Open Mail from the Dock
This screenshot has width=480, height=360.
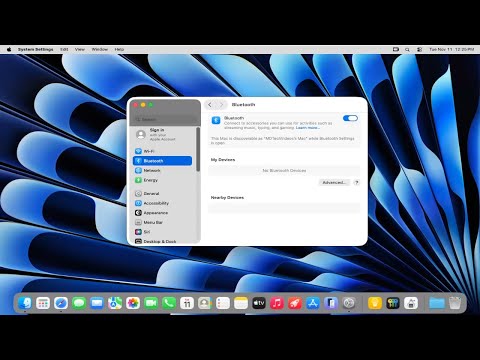point(97,303)
